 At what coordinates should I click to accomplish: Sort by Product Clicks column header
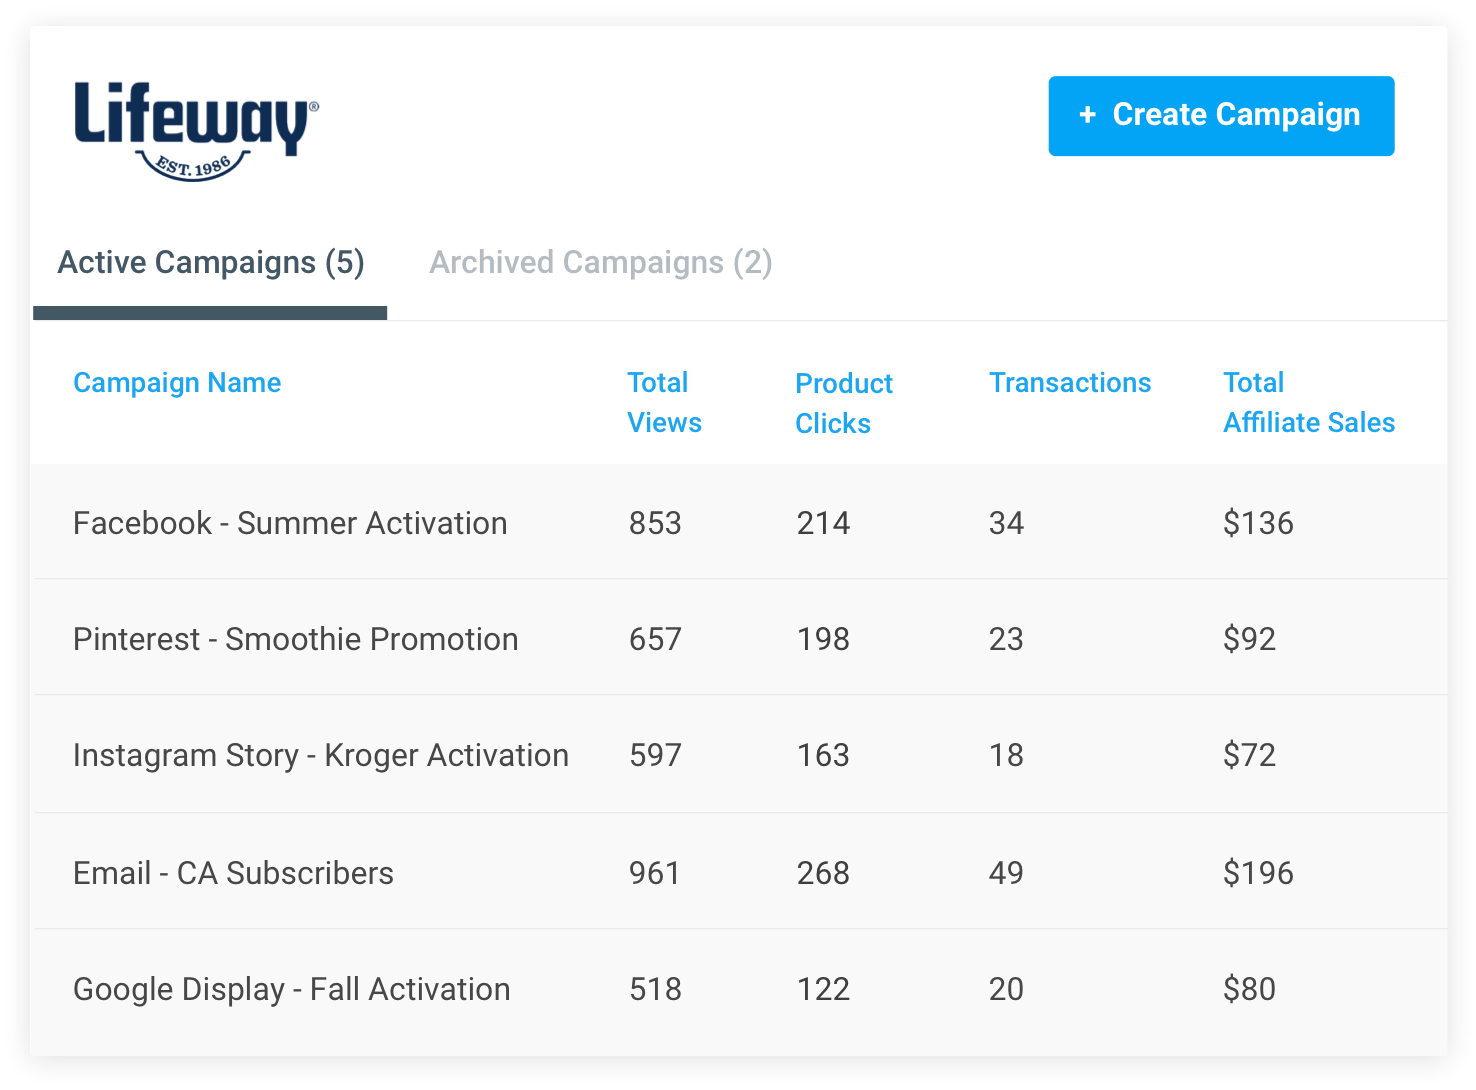[x=844, y=403]
